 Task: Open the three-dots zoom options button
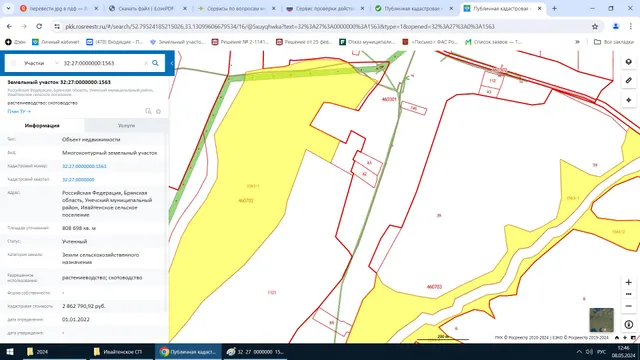(629, 294)
